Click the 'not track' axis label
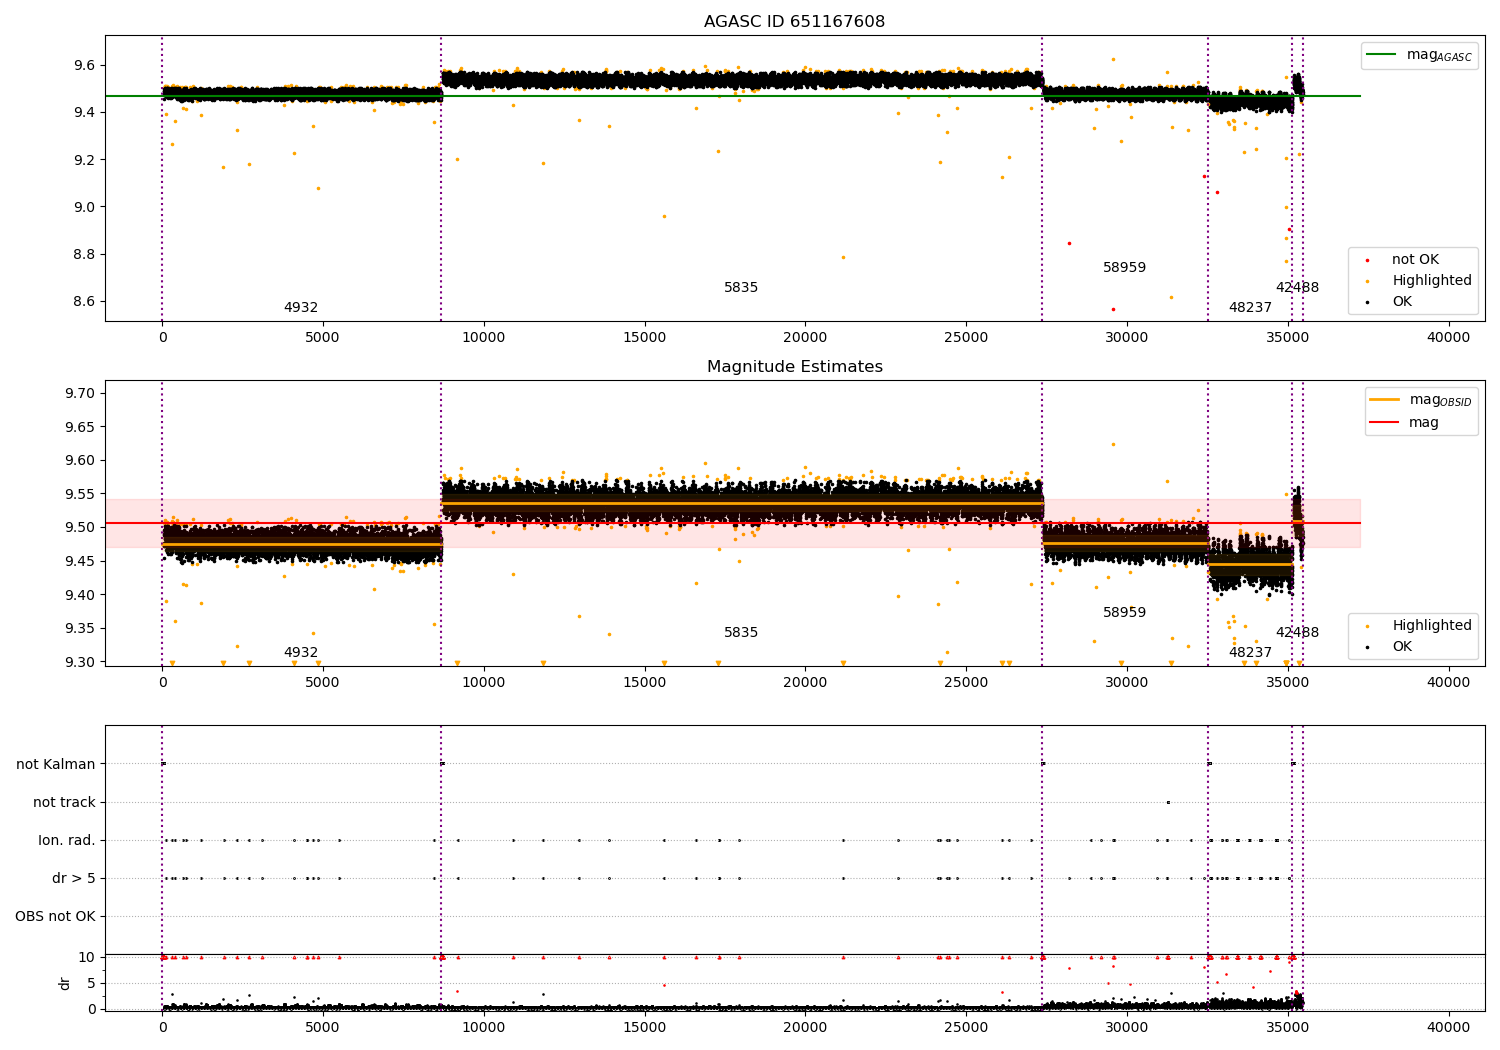 point(64,803)
